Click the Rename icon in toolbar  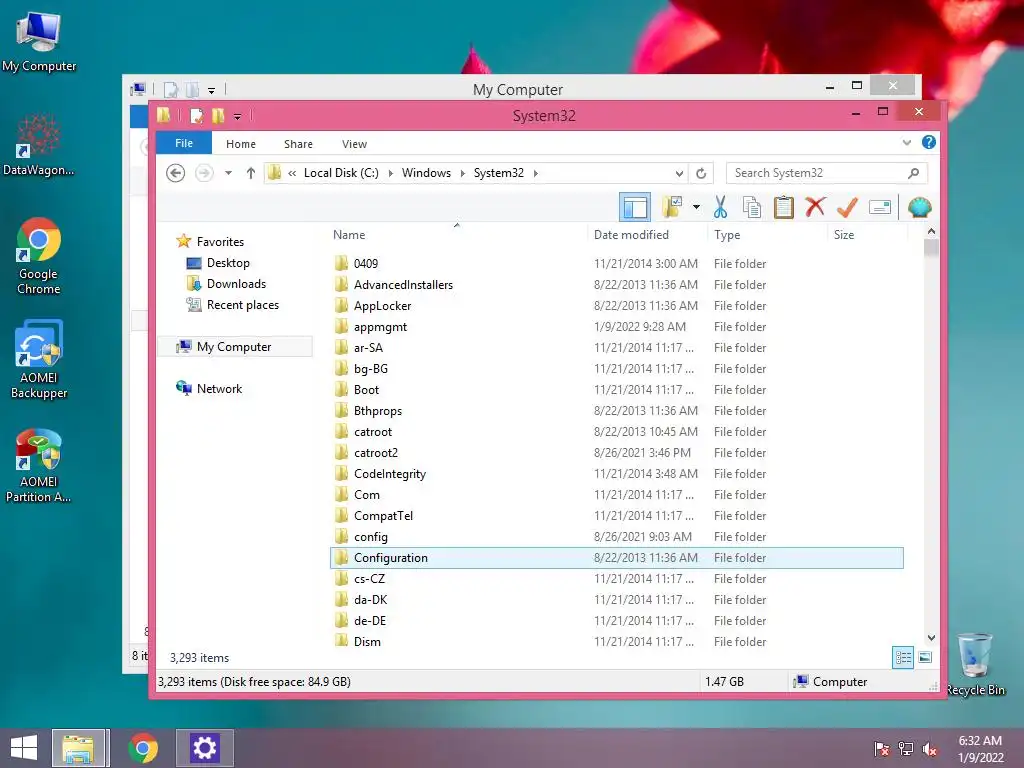(880, 208)
